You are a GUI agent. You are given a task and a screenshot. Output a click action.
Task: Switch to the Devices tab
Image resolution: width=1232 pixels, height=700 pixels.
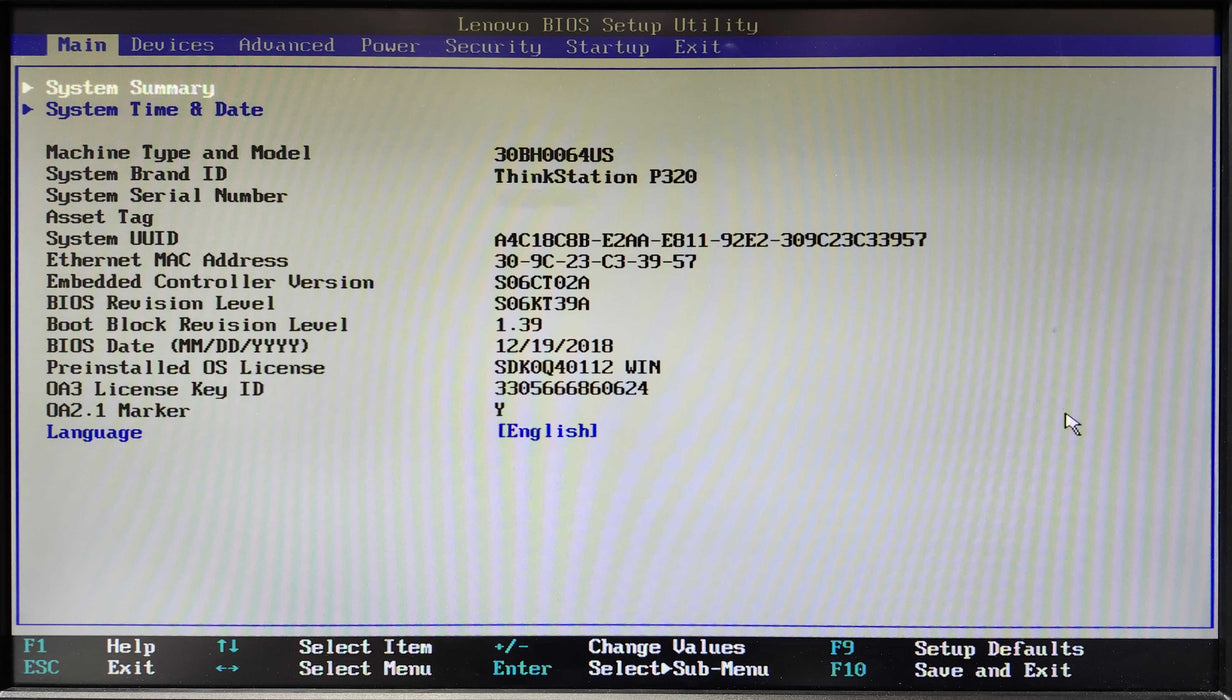tap(171, 45)
